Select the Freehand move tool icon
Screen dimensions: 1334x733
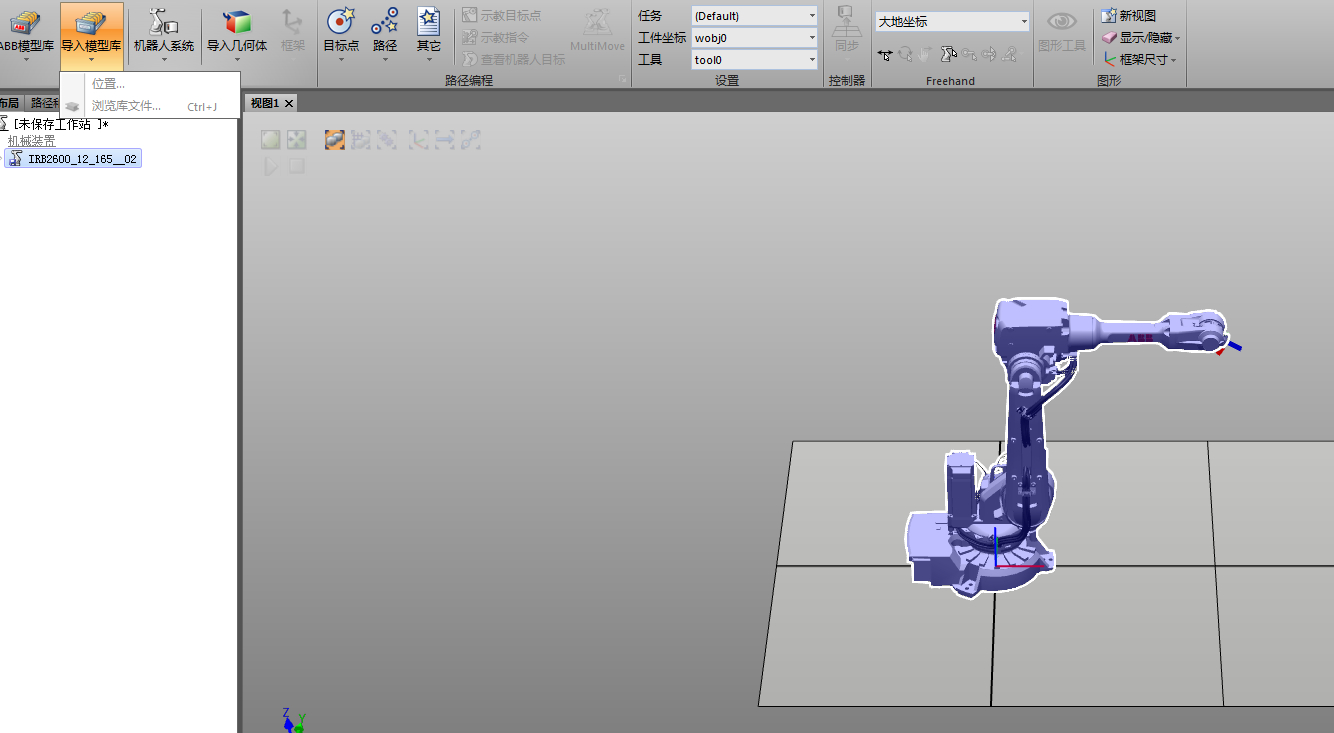[x=885, y=55]
